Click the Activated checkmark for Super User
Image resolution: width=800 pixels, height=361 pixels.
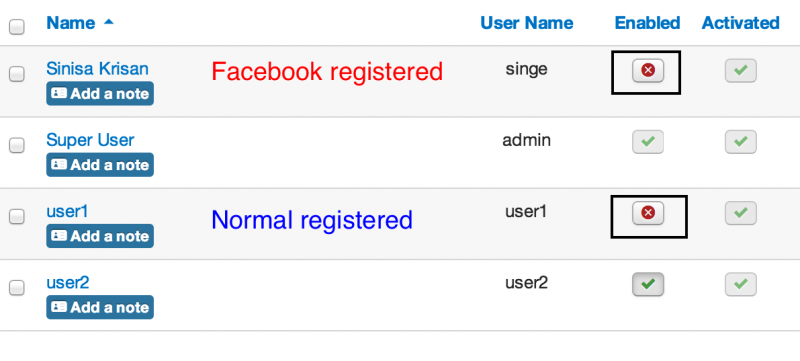740,142
